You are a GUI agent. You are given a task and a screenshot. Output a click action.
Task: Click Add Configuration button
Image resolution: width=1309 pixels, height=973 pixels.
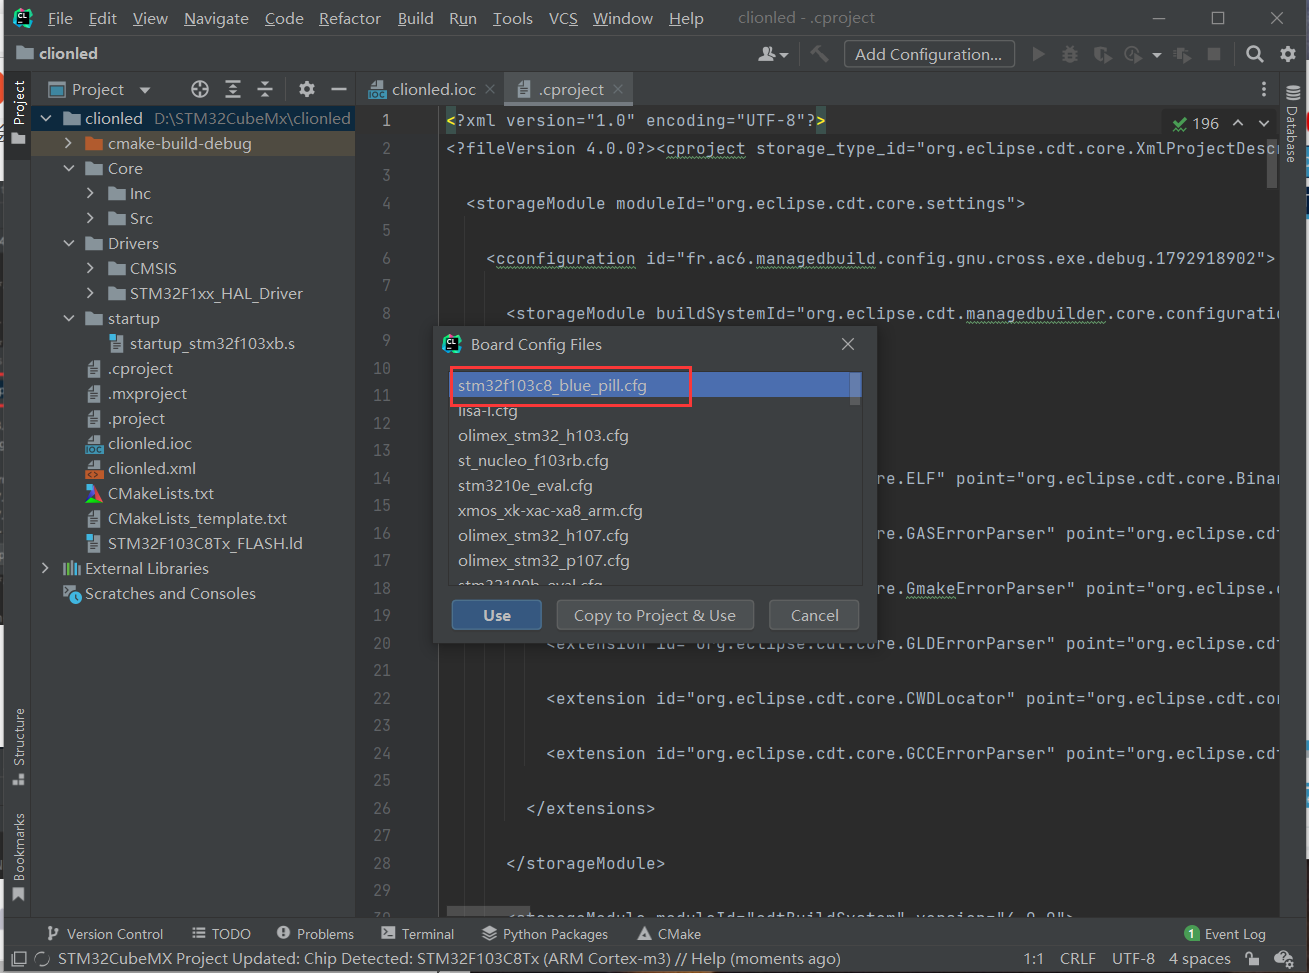point(929,54)
